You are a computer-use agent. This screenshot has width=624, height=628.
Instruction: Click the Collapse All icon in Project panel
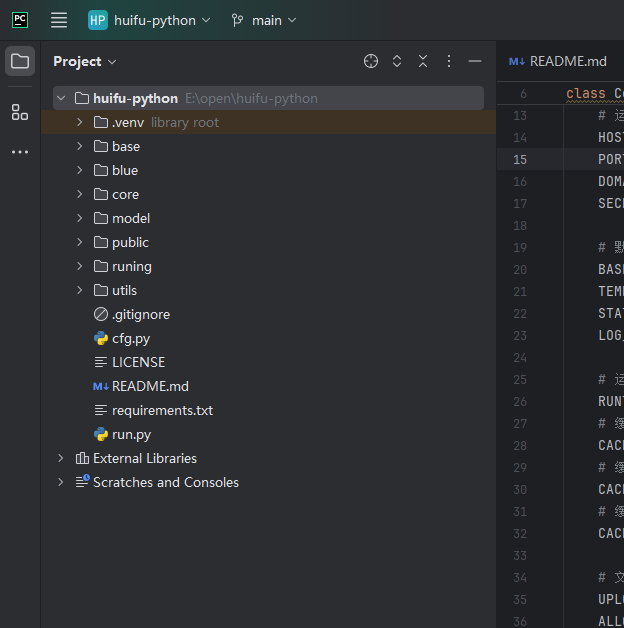423,61
